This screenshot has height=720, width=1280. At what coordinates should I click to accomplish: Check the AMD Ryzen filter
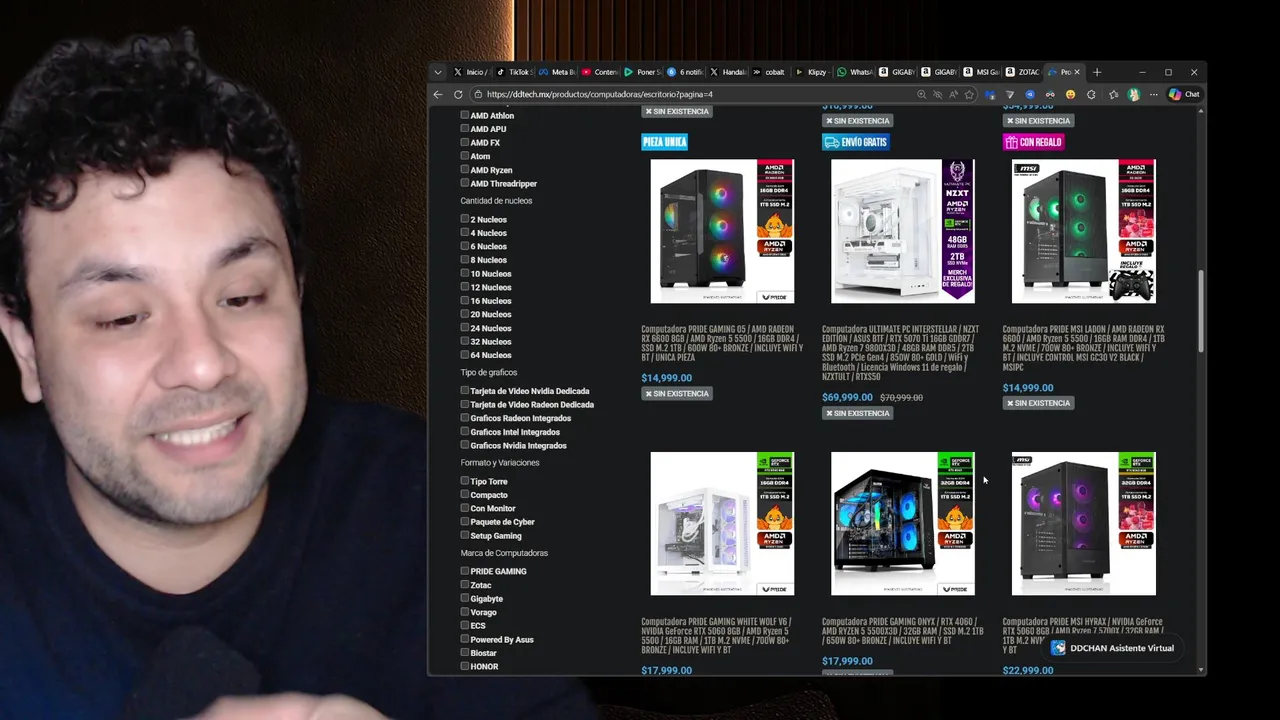[465, 170]
